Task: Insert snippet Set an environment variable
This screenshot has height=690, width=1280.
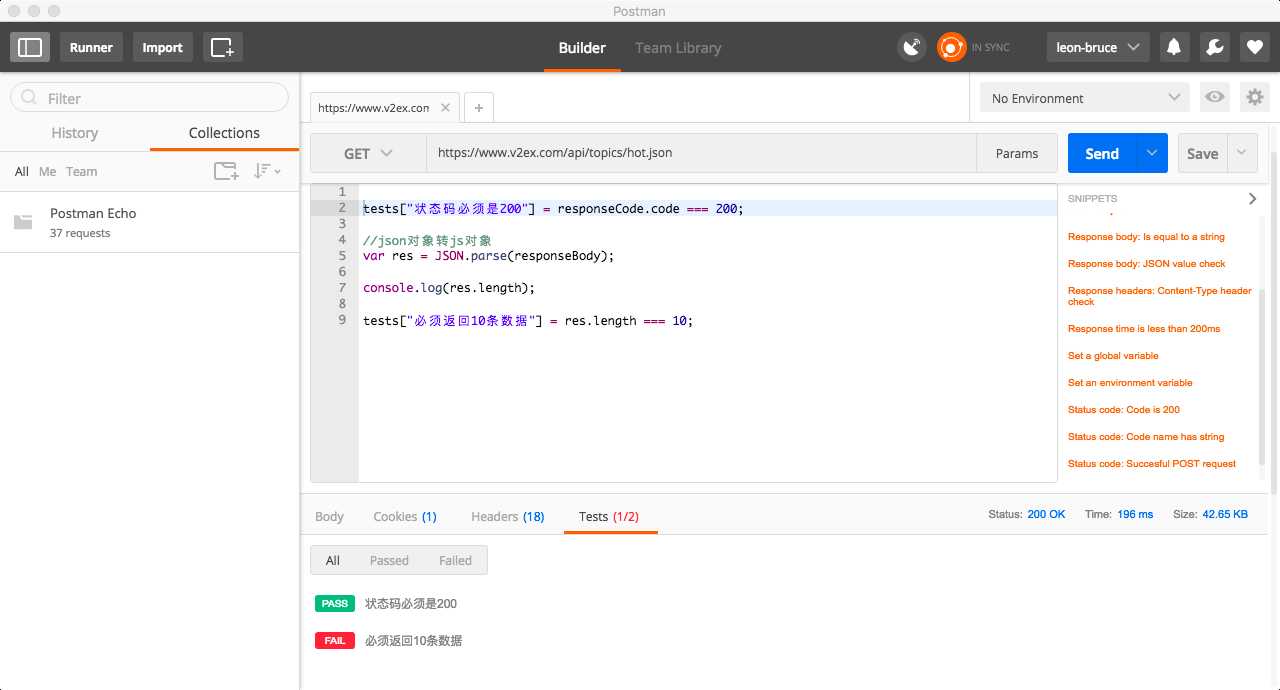Action: [x=1130, y=382]
